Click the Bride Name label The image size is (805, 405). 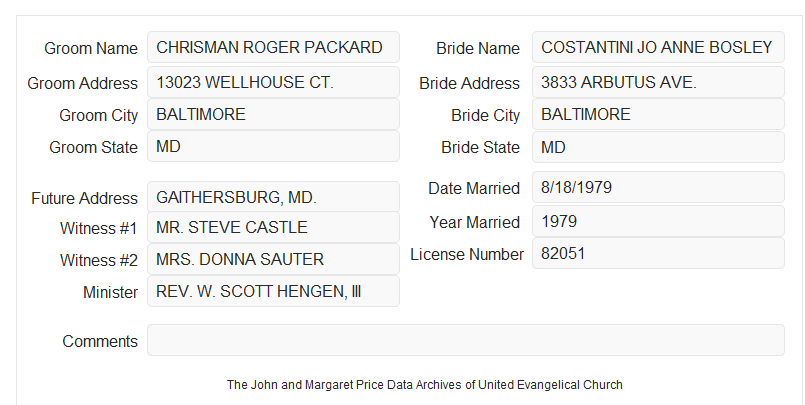pos(478,48)
